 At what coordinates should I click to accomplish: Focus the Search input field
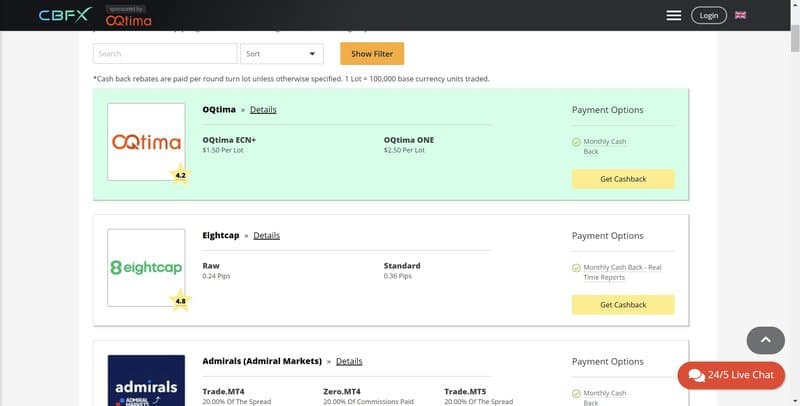(165, 54)
